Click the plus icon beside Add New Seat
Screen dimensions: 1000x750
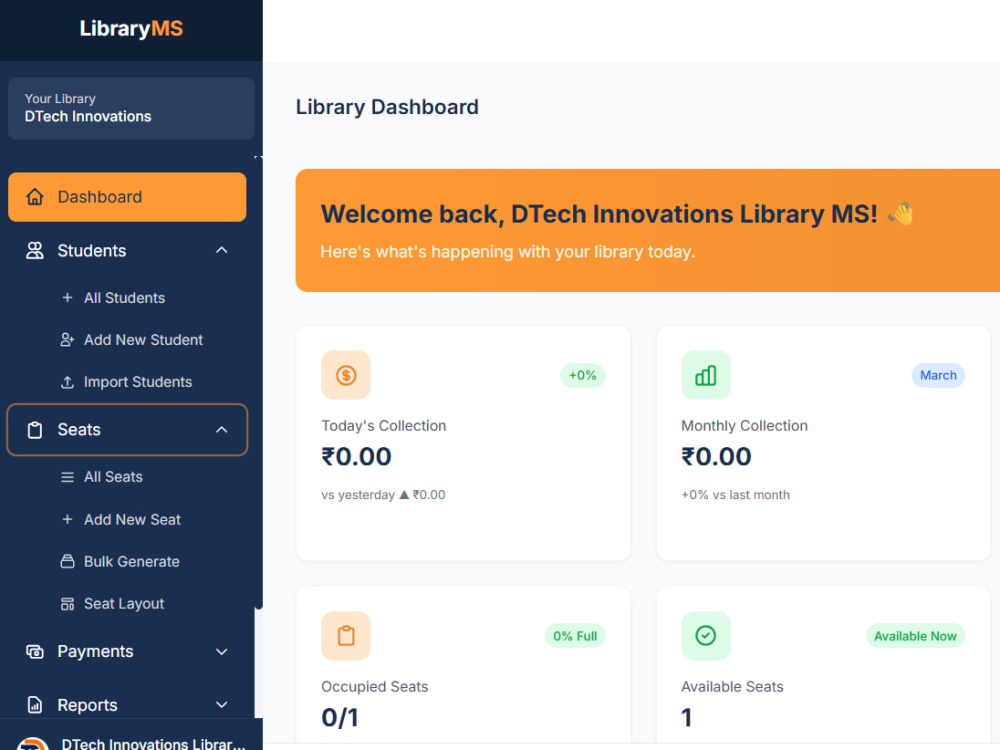click(x=67, y=520)
